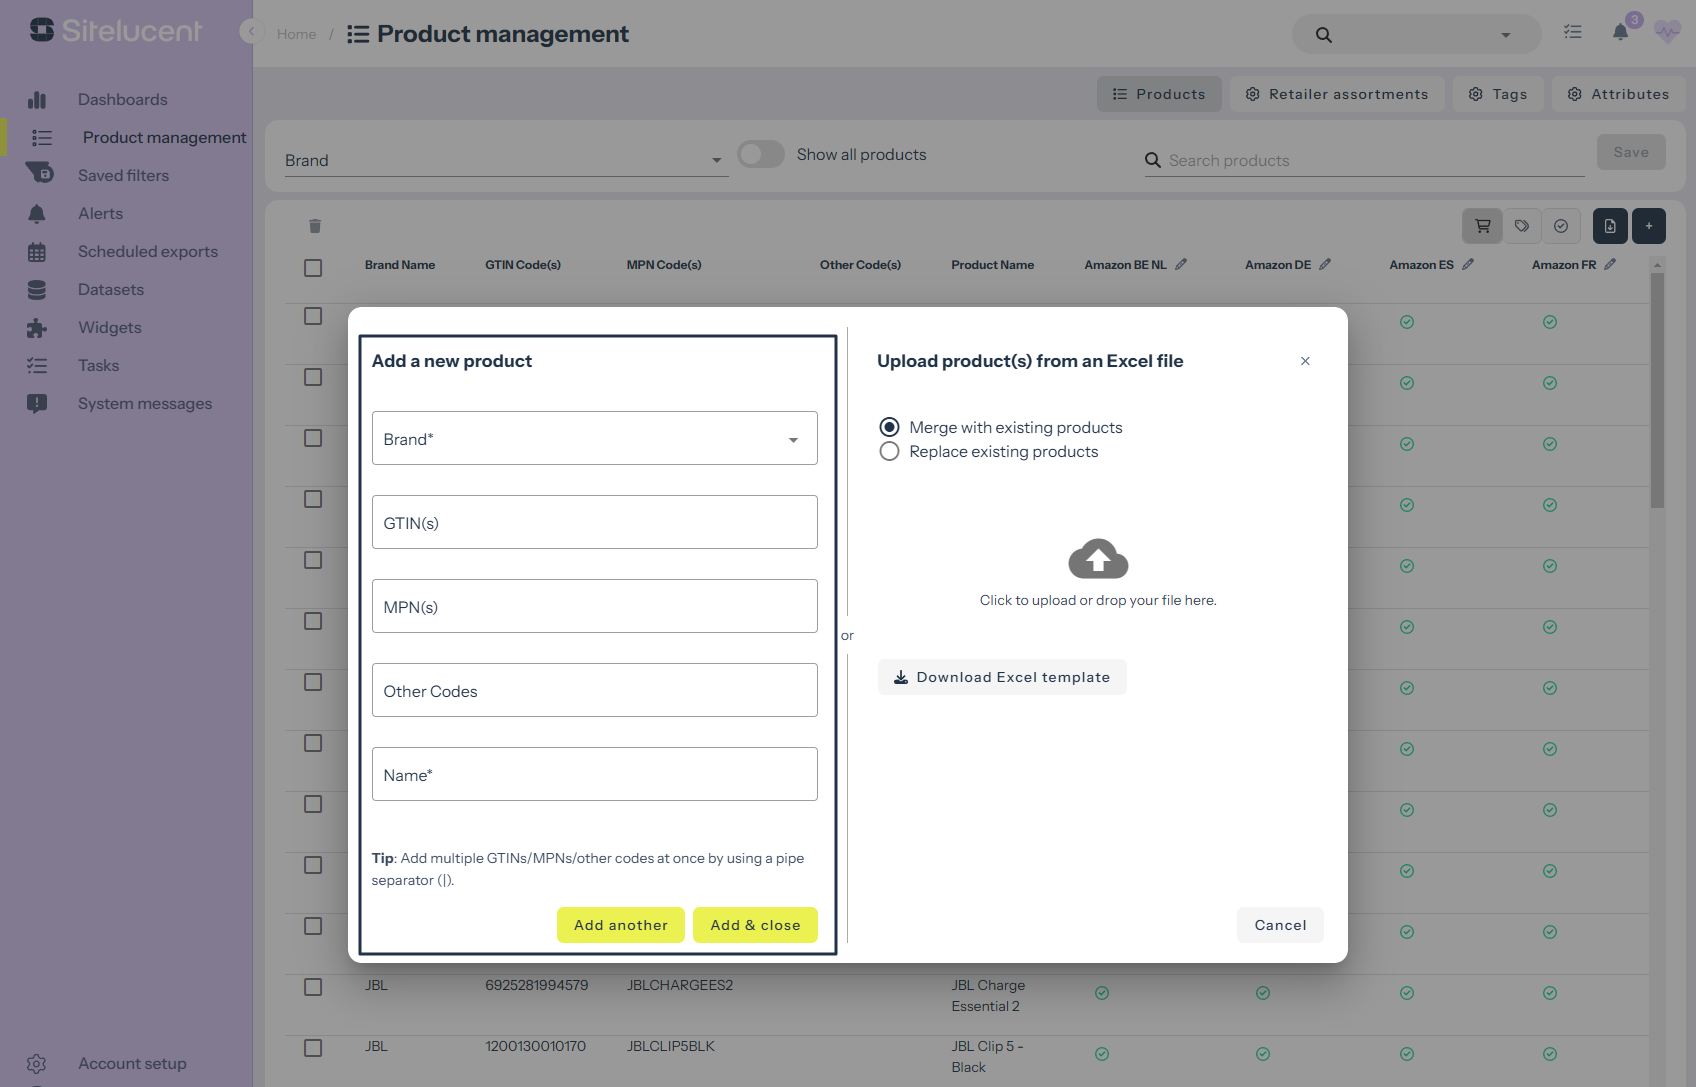The width and height of the screenshot is (1696, 1087).
Task: Select Replace existing products option
Action: (x=889, y=452)
